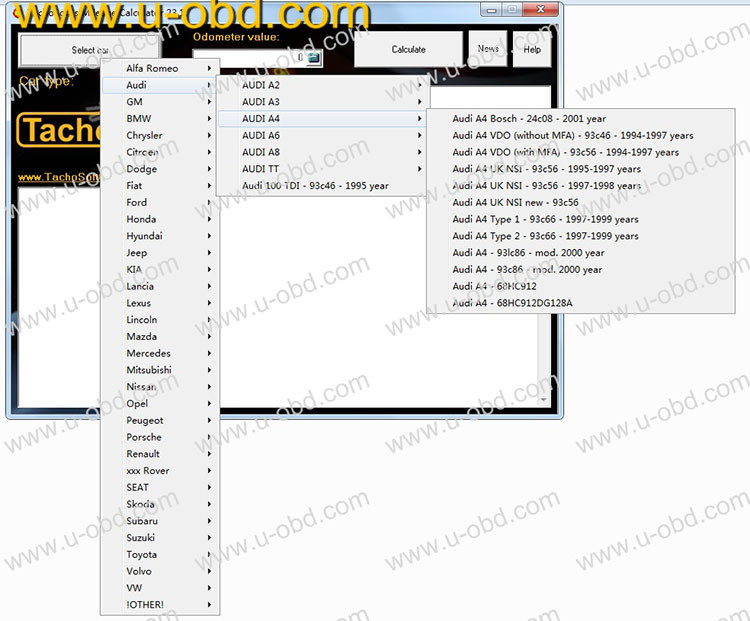Open the Help button
Viewport: 750px width, 621px height.
[x=532, y=49]
